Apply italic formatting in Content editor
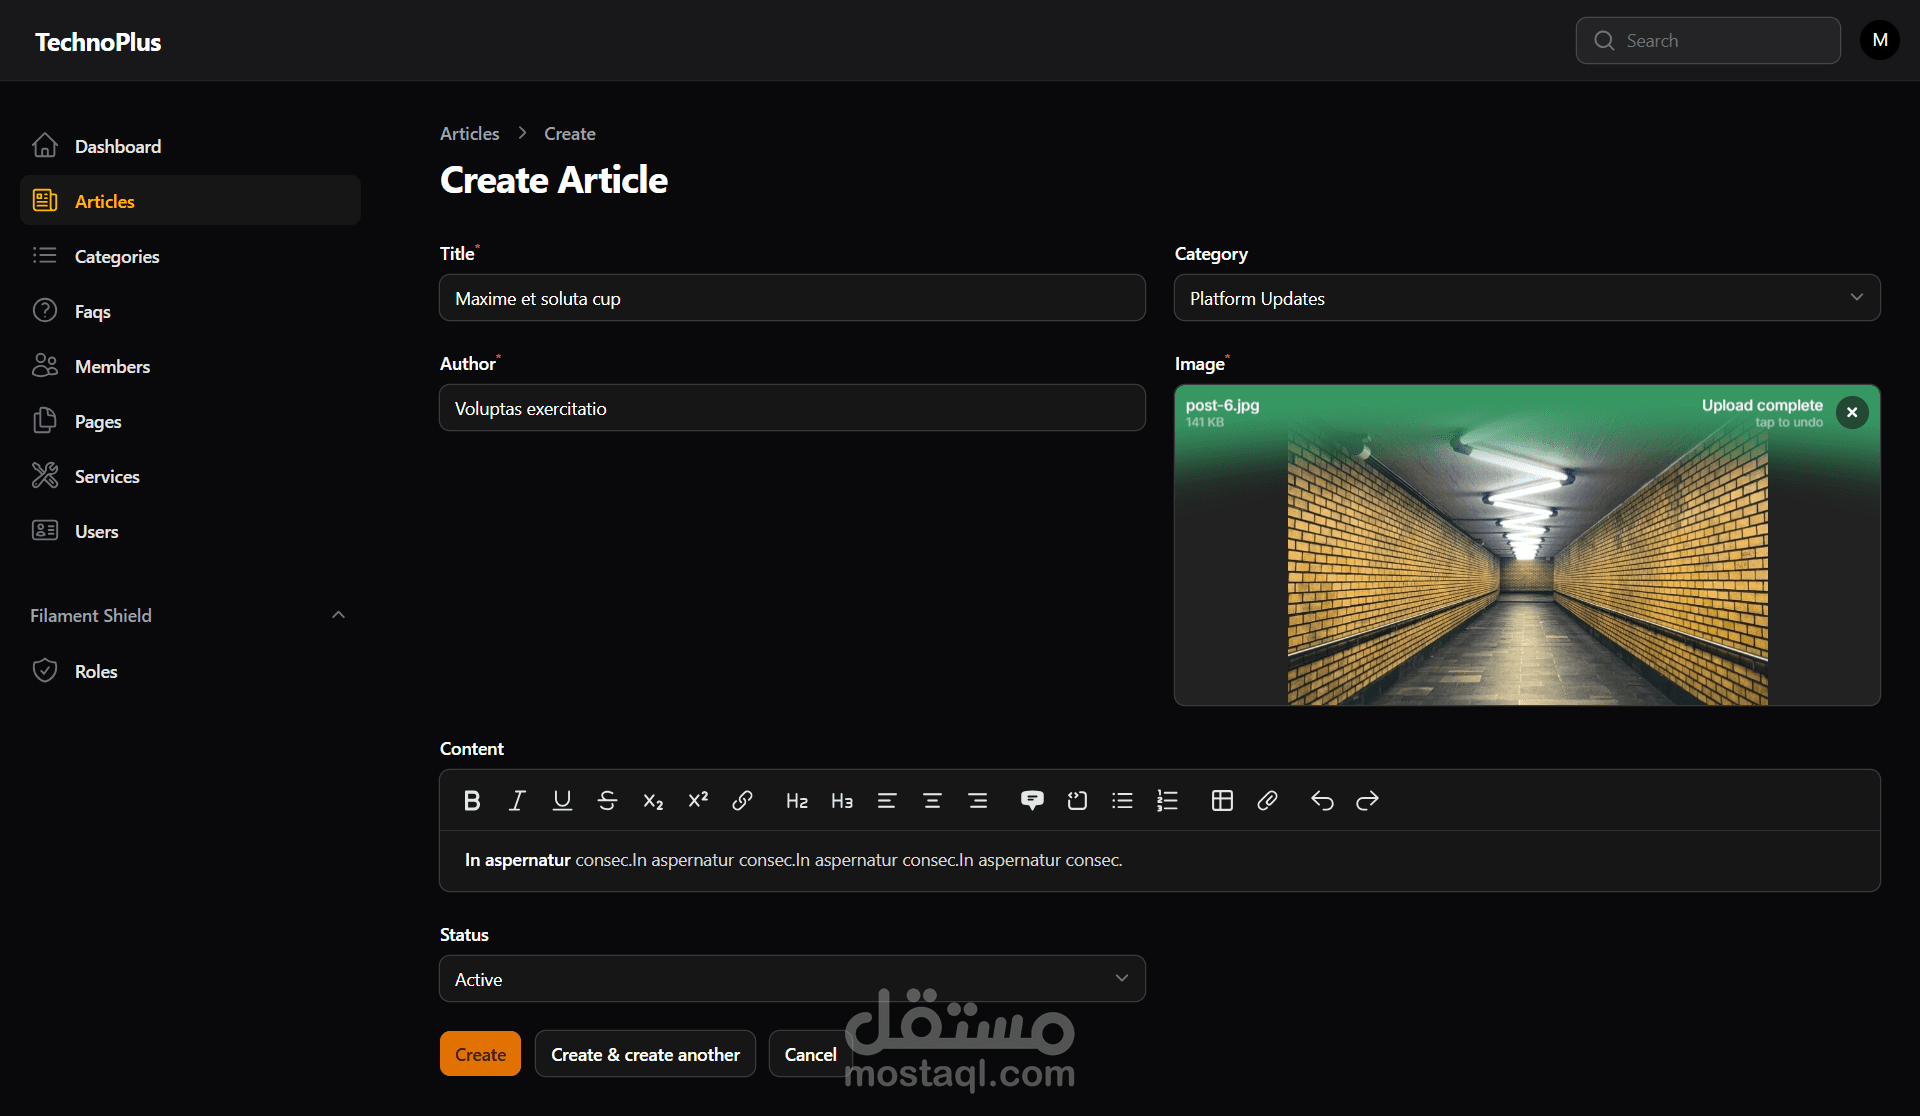Viewport: 1920px width, 1116px height. click(x=517, y=800)
